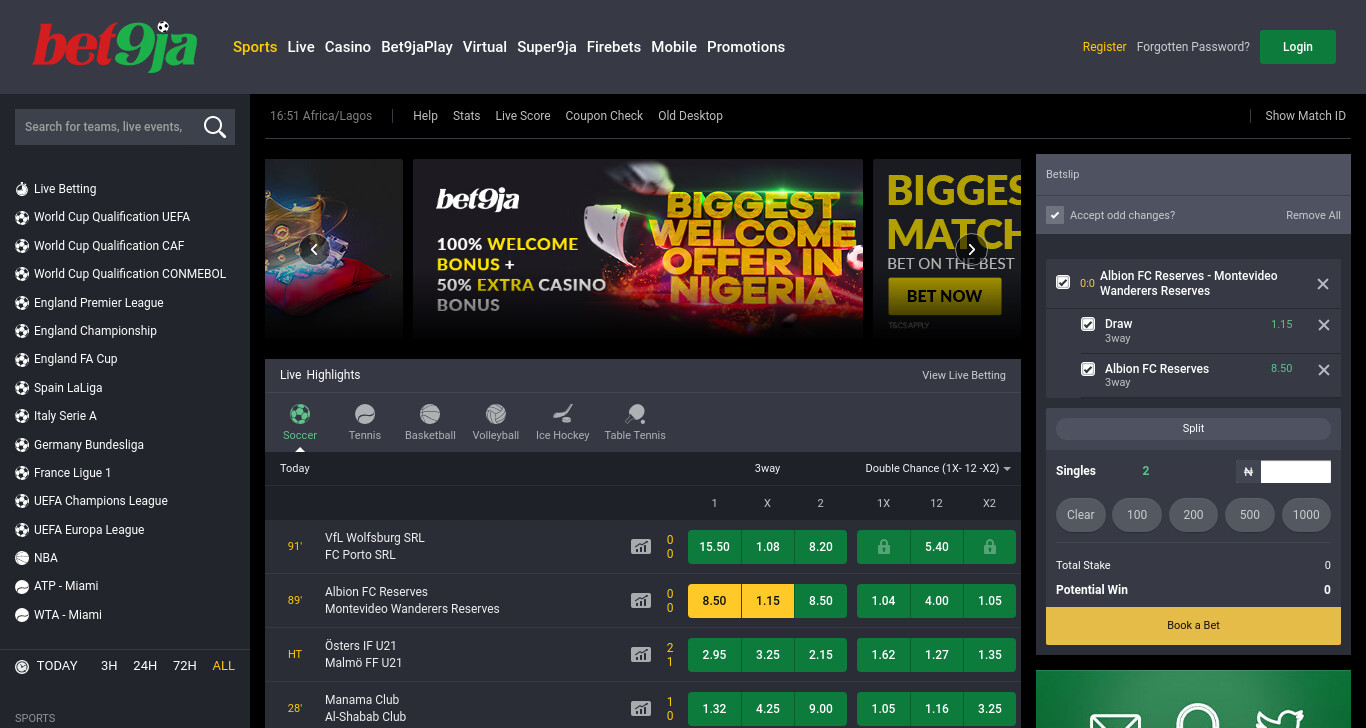
Task: Select 15.50 odds for VfL Wolfsburg SRL
Action: point(714,547)
